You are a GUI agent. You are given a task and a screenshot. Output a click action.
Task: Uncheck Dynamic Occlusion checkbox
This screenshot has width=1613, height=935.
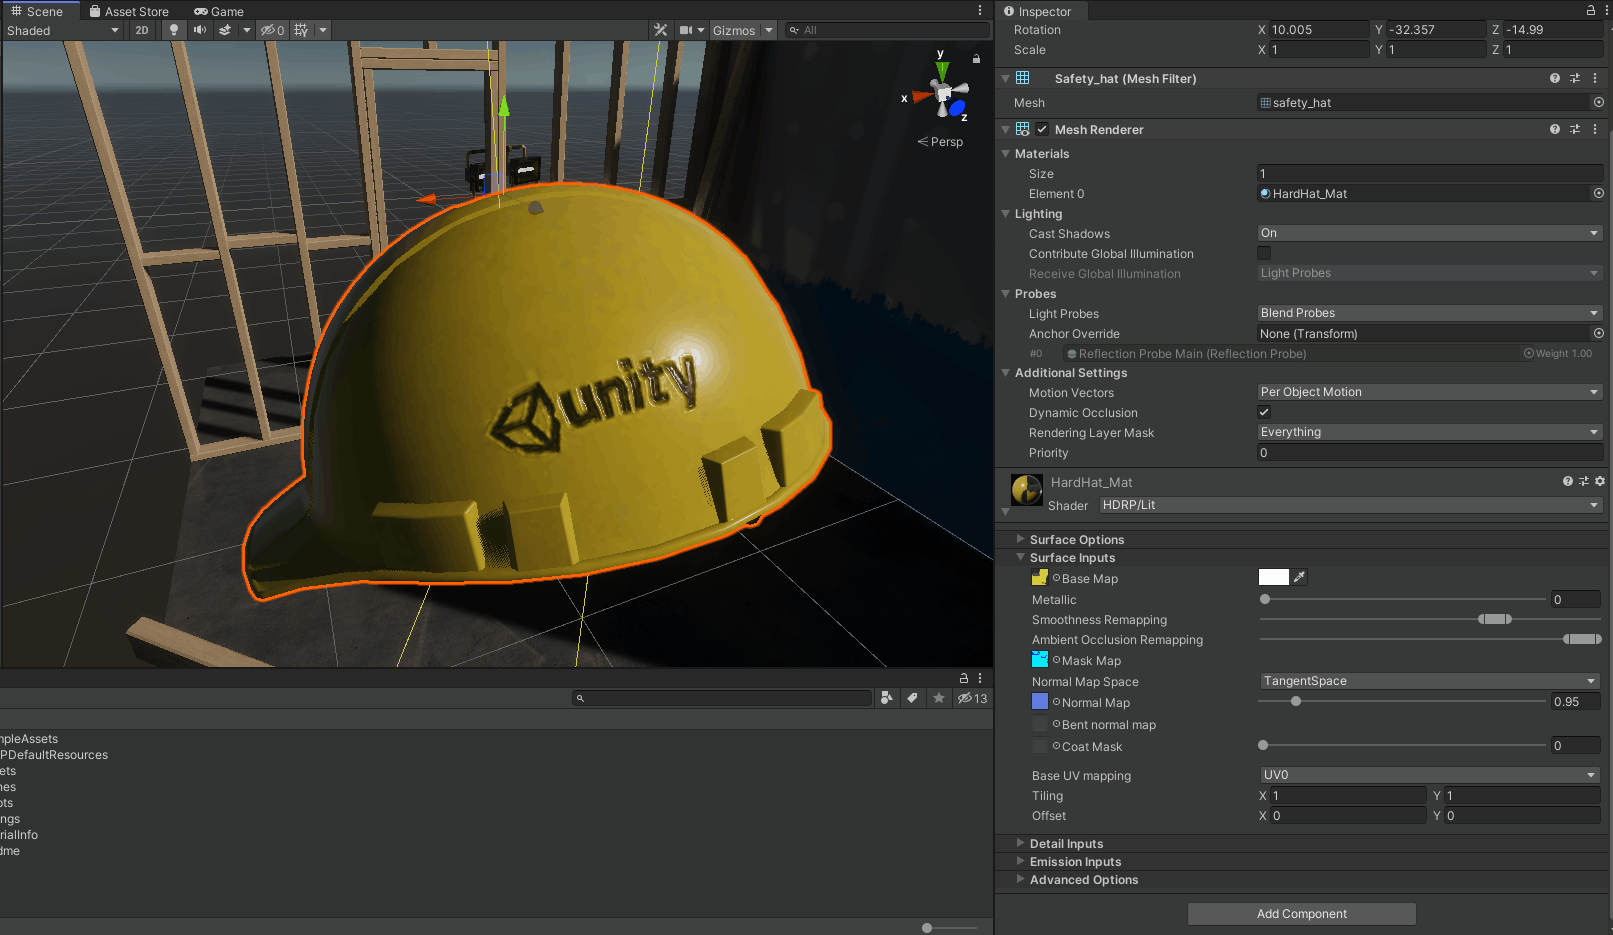click(x=1264, y=412)
